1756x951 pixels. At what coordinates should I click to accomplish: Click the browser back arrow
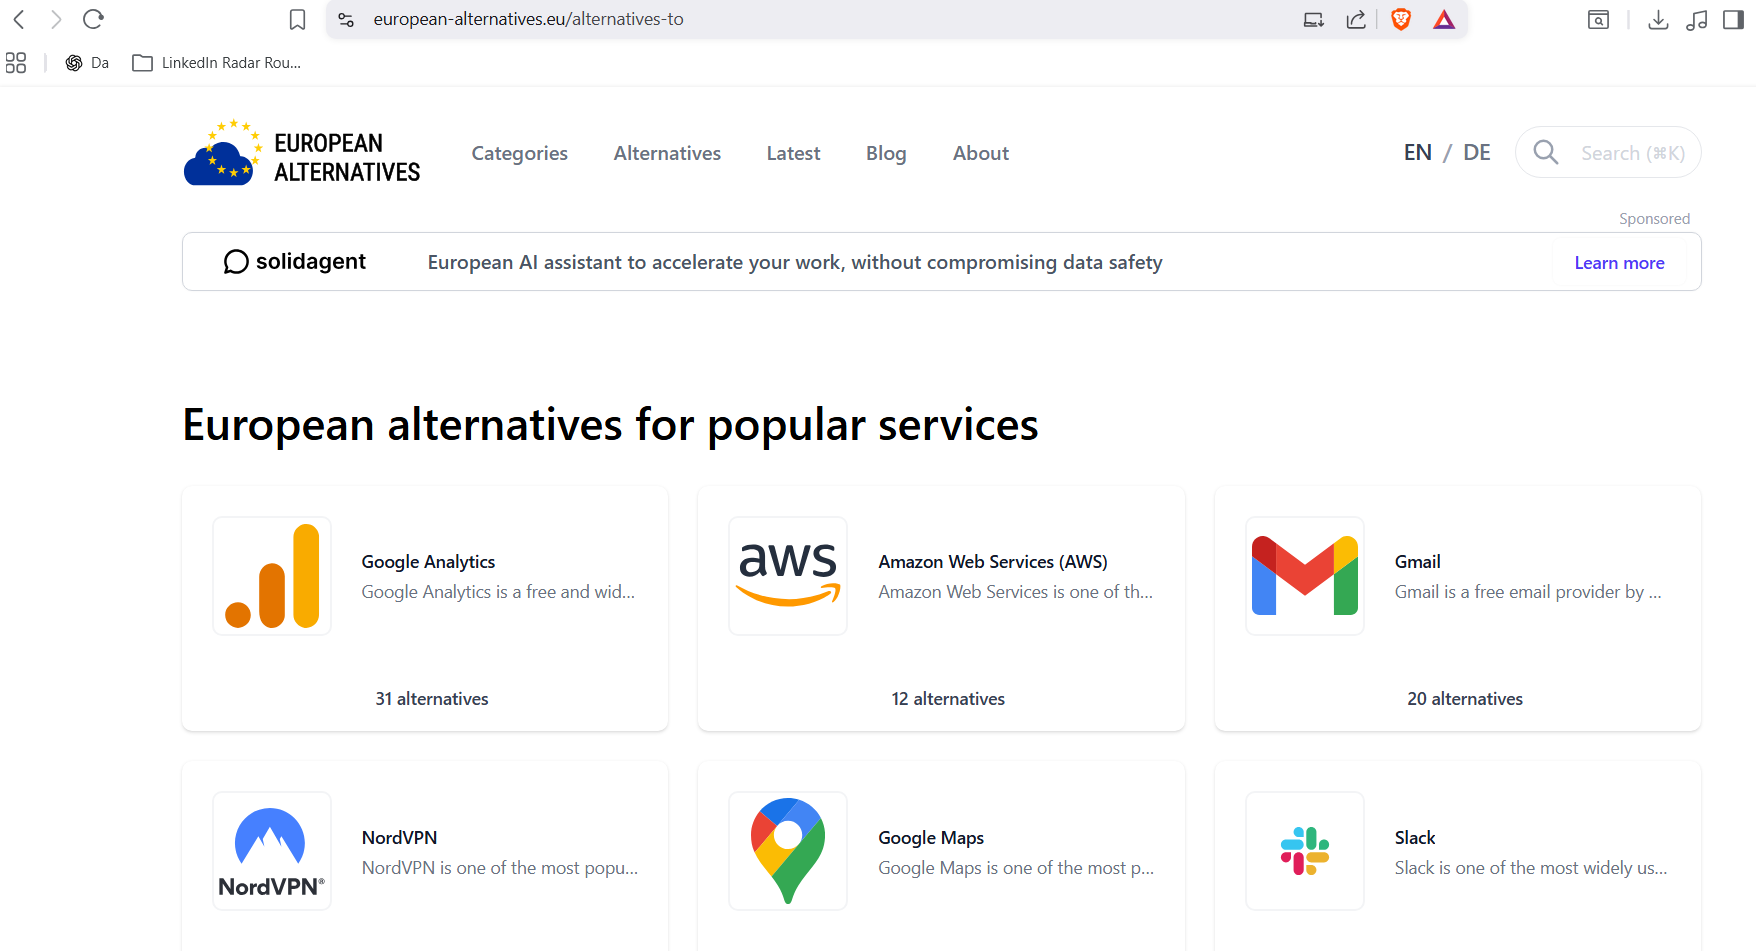[x=19, y=19]
